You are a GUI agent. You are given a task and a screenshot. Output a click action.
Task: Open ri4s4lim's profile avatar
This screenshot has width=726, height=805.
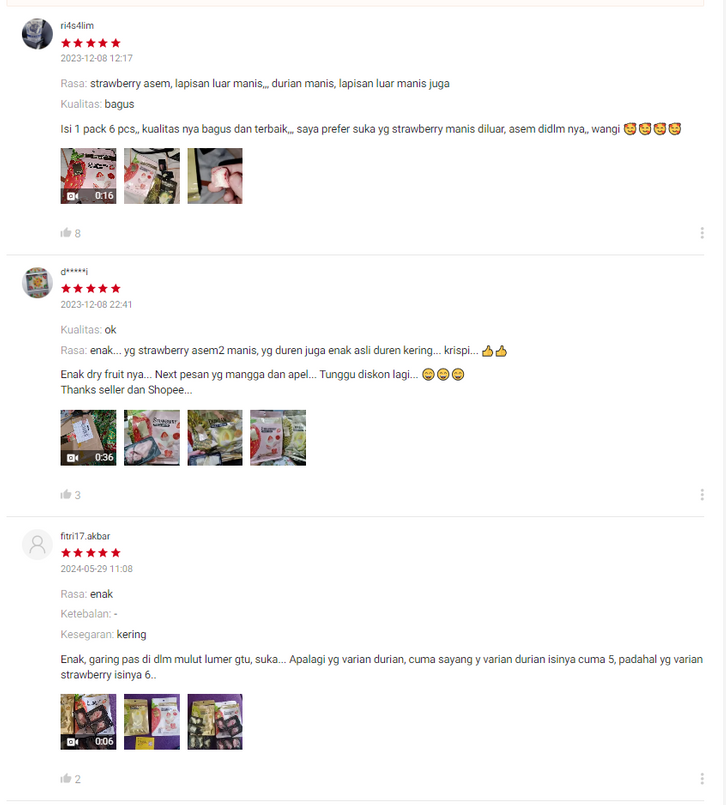[x=37, y=34]
